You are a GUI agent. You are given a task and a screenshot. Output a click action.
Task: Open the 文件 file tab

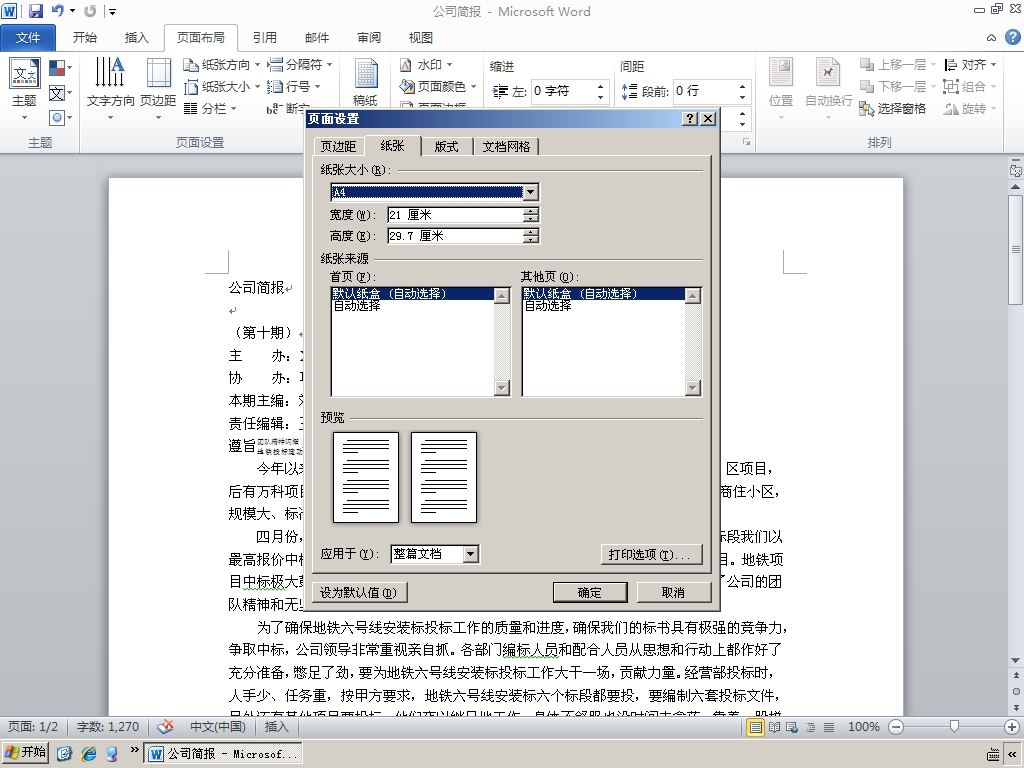27,38
